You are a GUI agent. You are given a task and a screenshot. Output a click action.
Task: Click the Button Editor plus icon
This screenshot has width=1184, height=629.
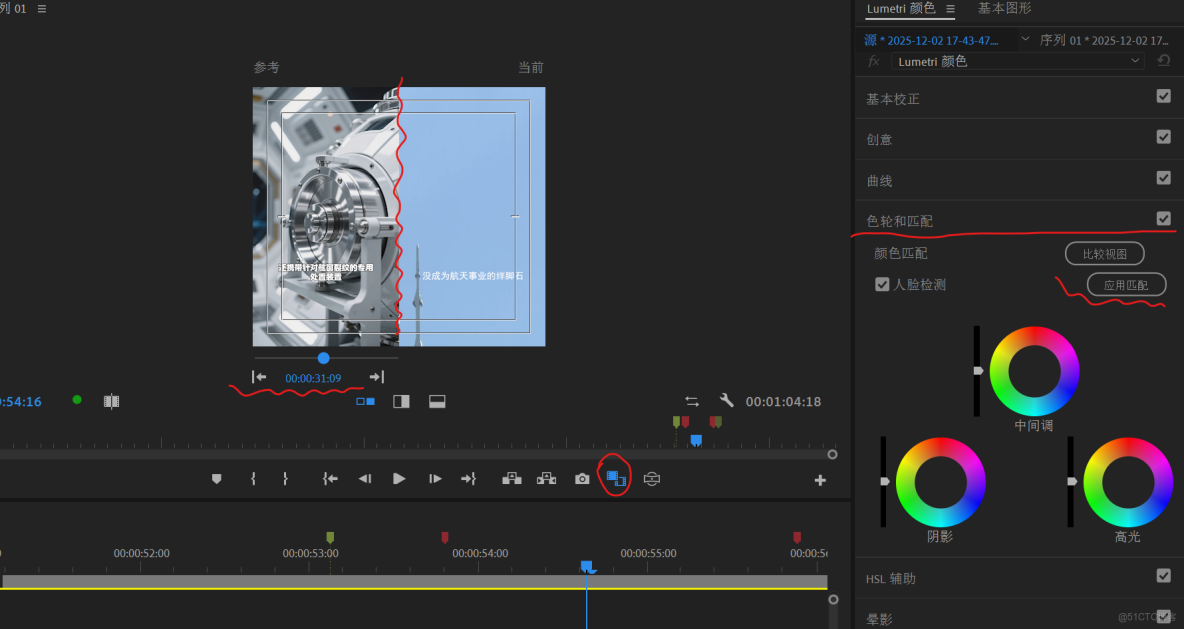click(820, 480)
